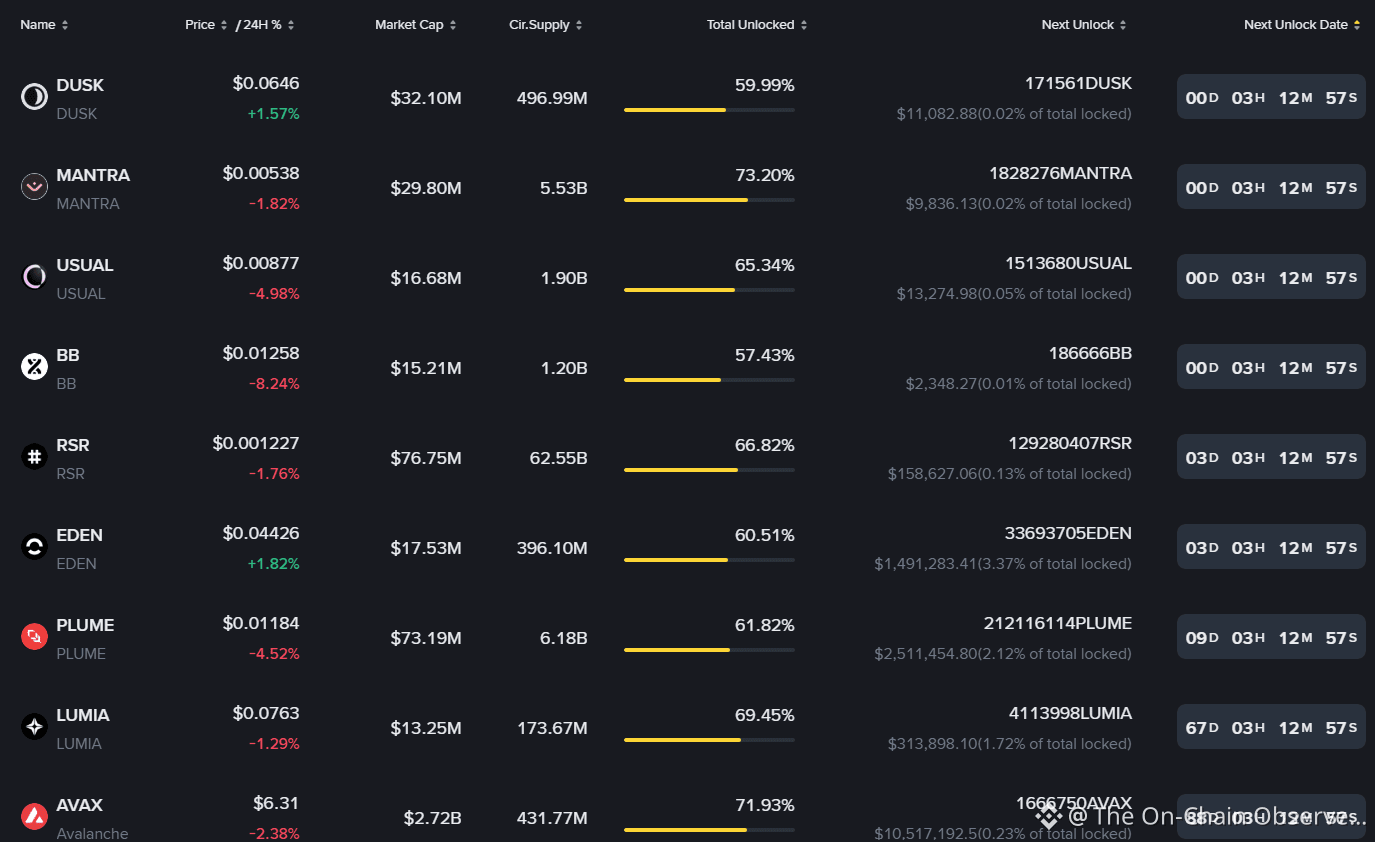Screen dimensions: 1375x842
Task: Open the AVAX token name link
Action: tap(79, 806)
